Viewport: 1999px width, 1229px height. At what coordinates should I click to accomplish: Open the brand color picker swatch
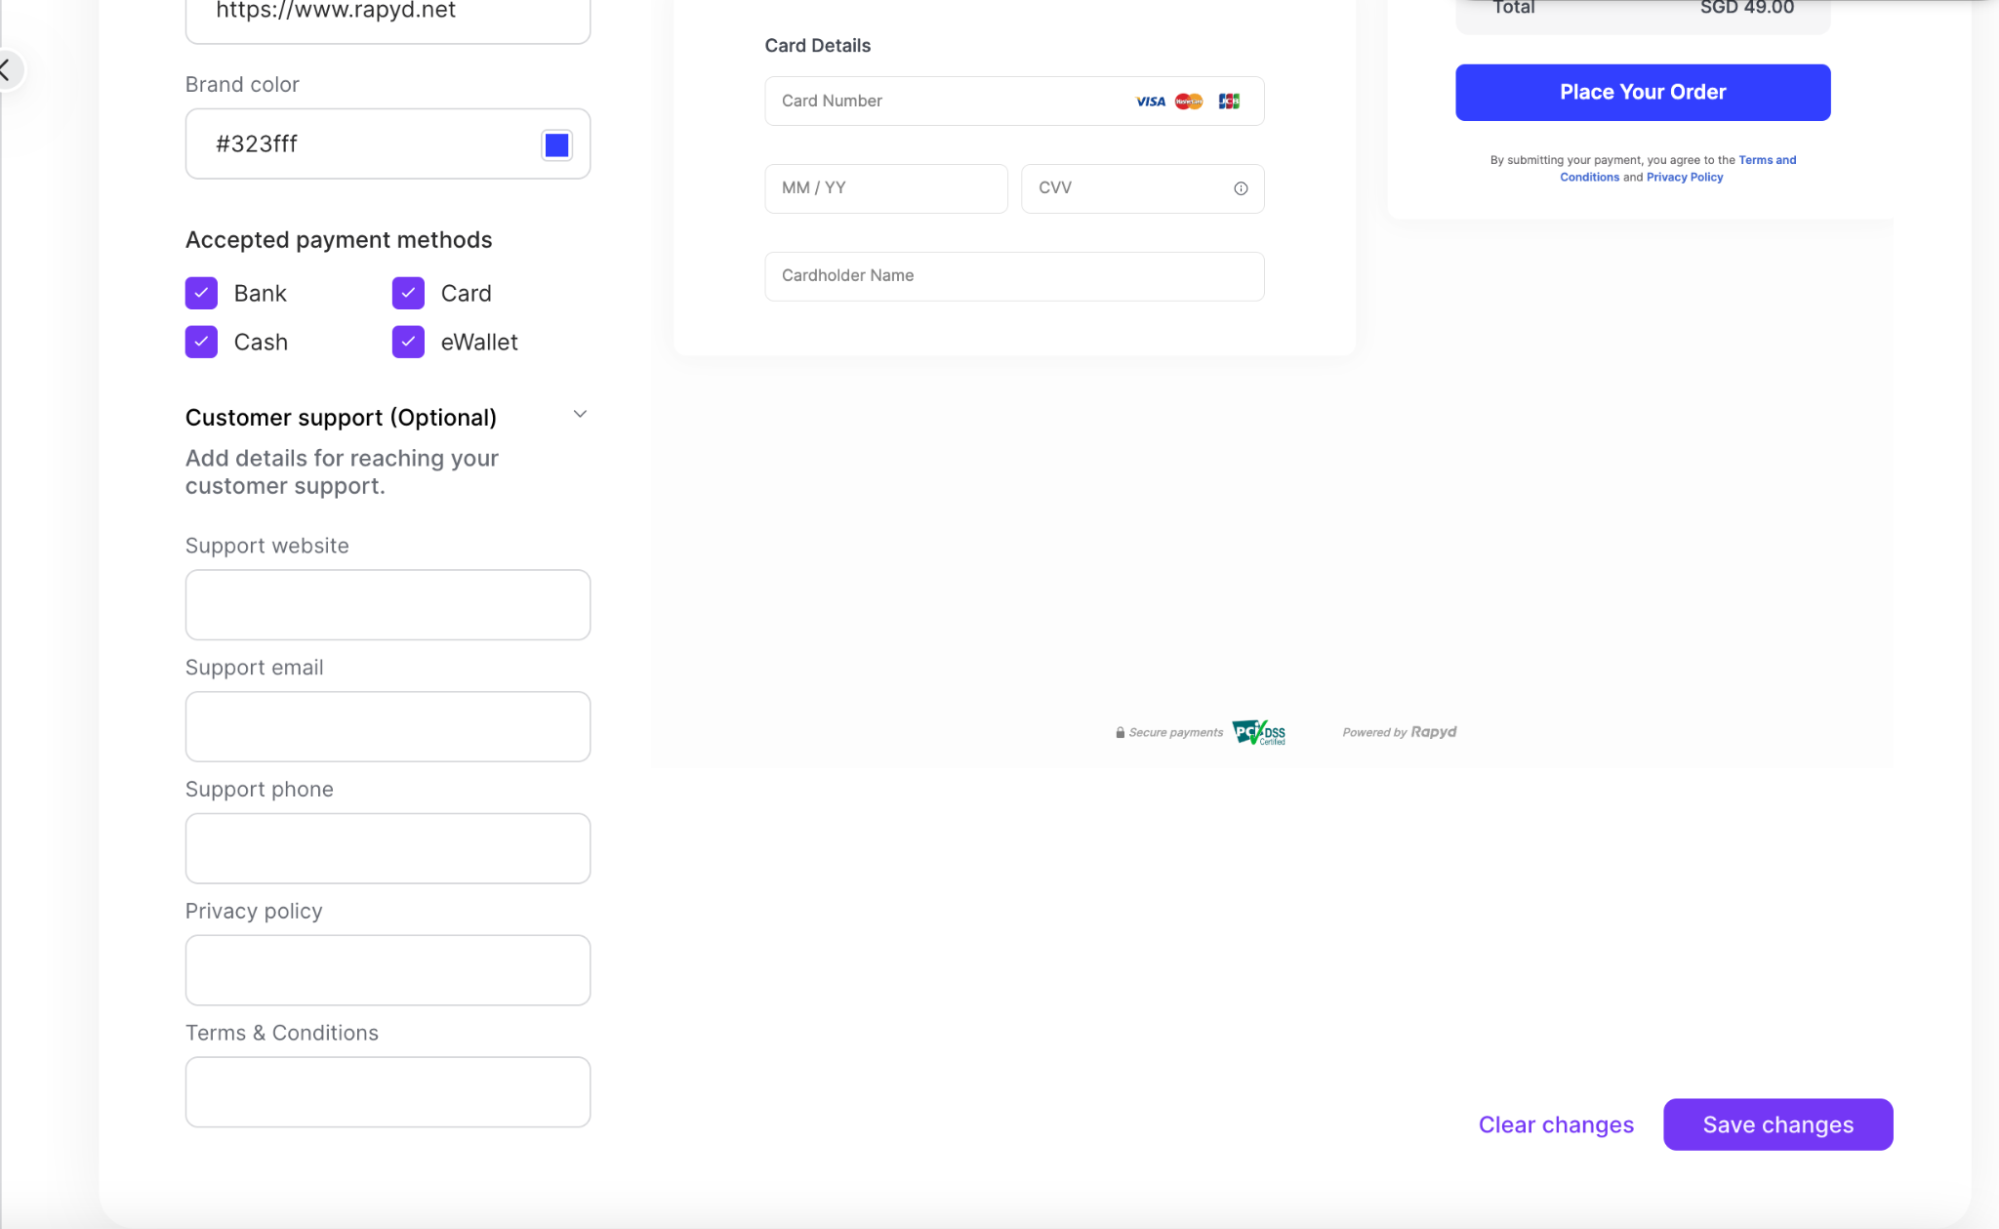556,144
